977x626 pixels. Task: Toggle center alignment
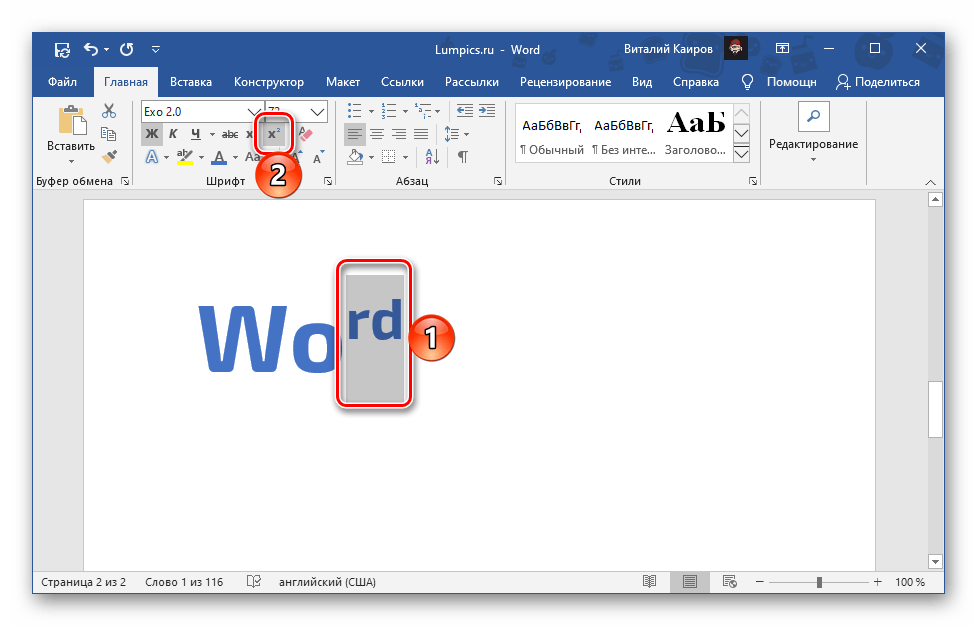coord(377,134)
